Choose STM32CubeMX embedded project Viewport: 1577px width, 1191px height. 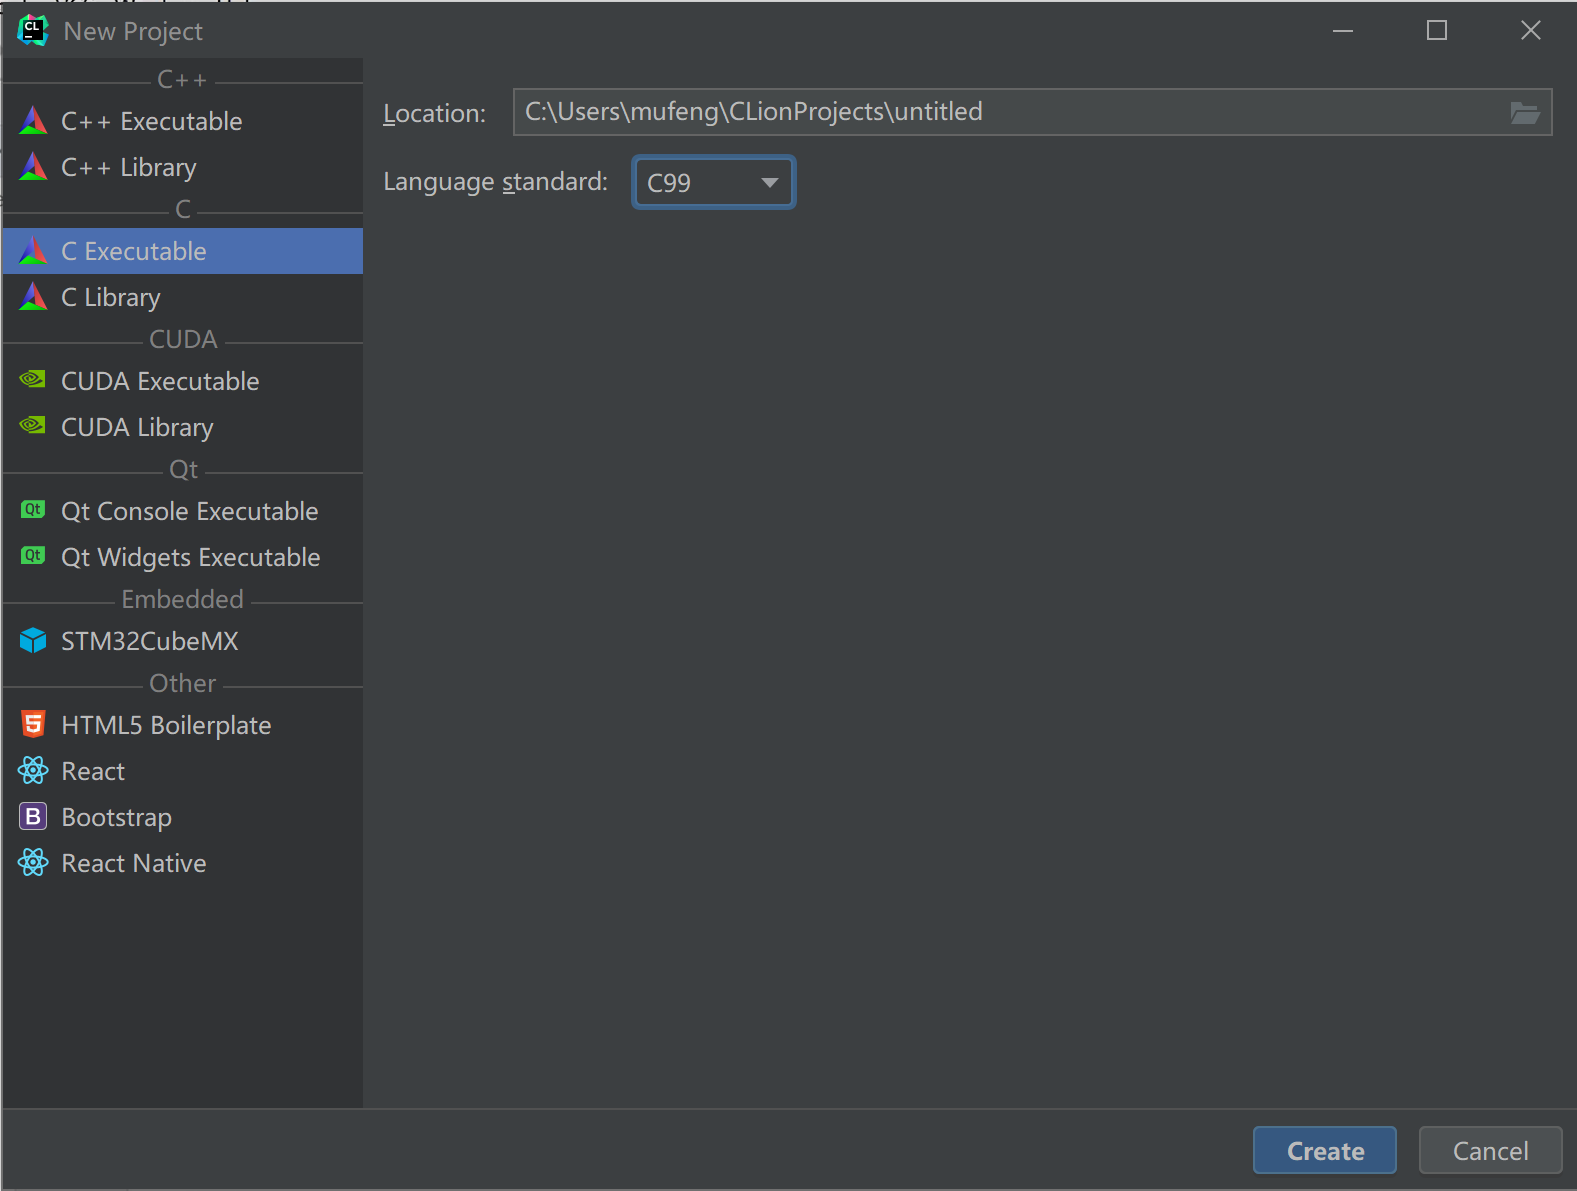pyautogui.click(x=183, y=641)
